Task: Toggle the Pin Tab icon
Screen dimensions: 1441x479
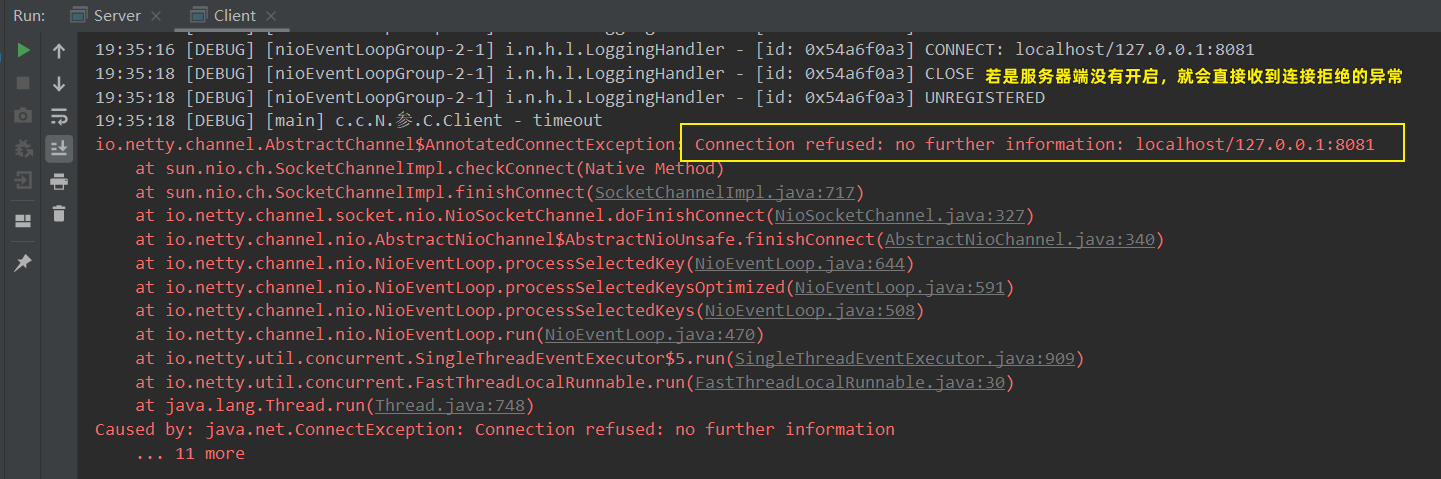Action: 23,262
